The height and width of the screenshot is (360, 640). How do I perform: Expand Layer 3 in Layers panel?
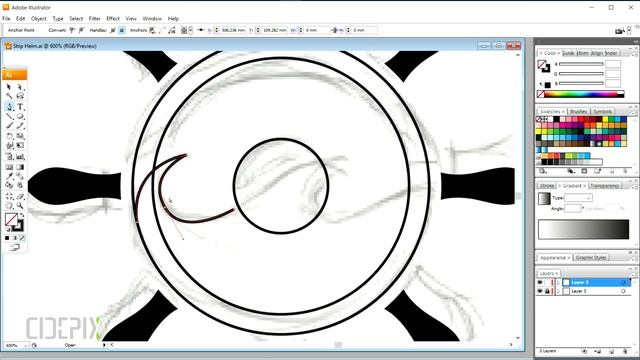(558, 291)
